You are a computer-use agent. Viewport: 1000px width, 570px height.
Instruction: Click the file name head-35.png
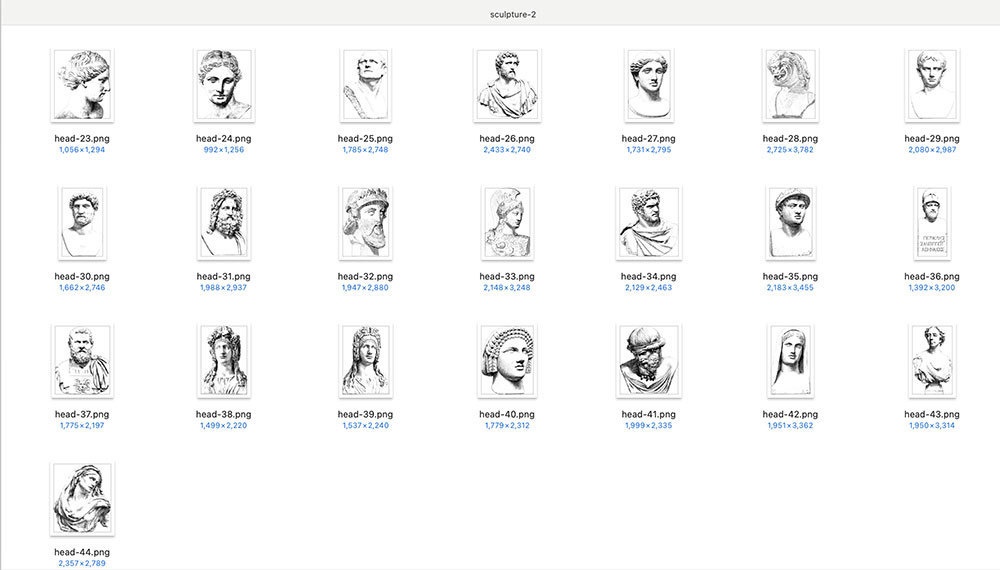[x=790, y=276]
